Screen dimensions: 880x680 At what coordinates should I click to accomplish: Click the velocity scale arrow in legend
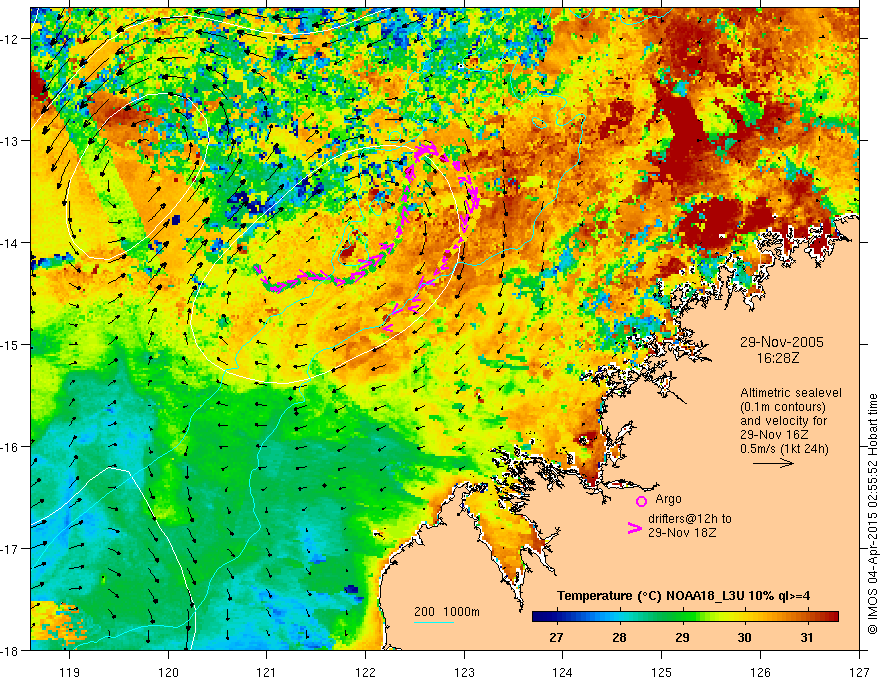[773, 463]
